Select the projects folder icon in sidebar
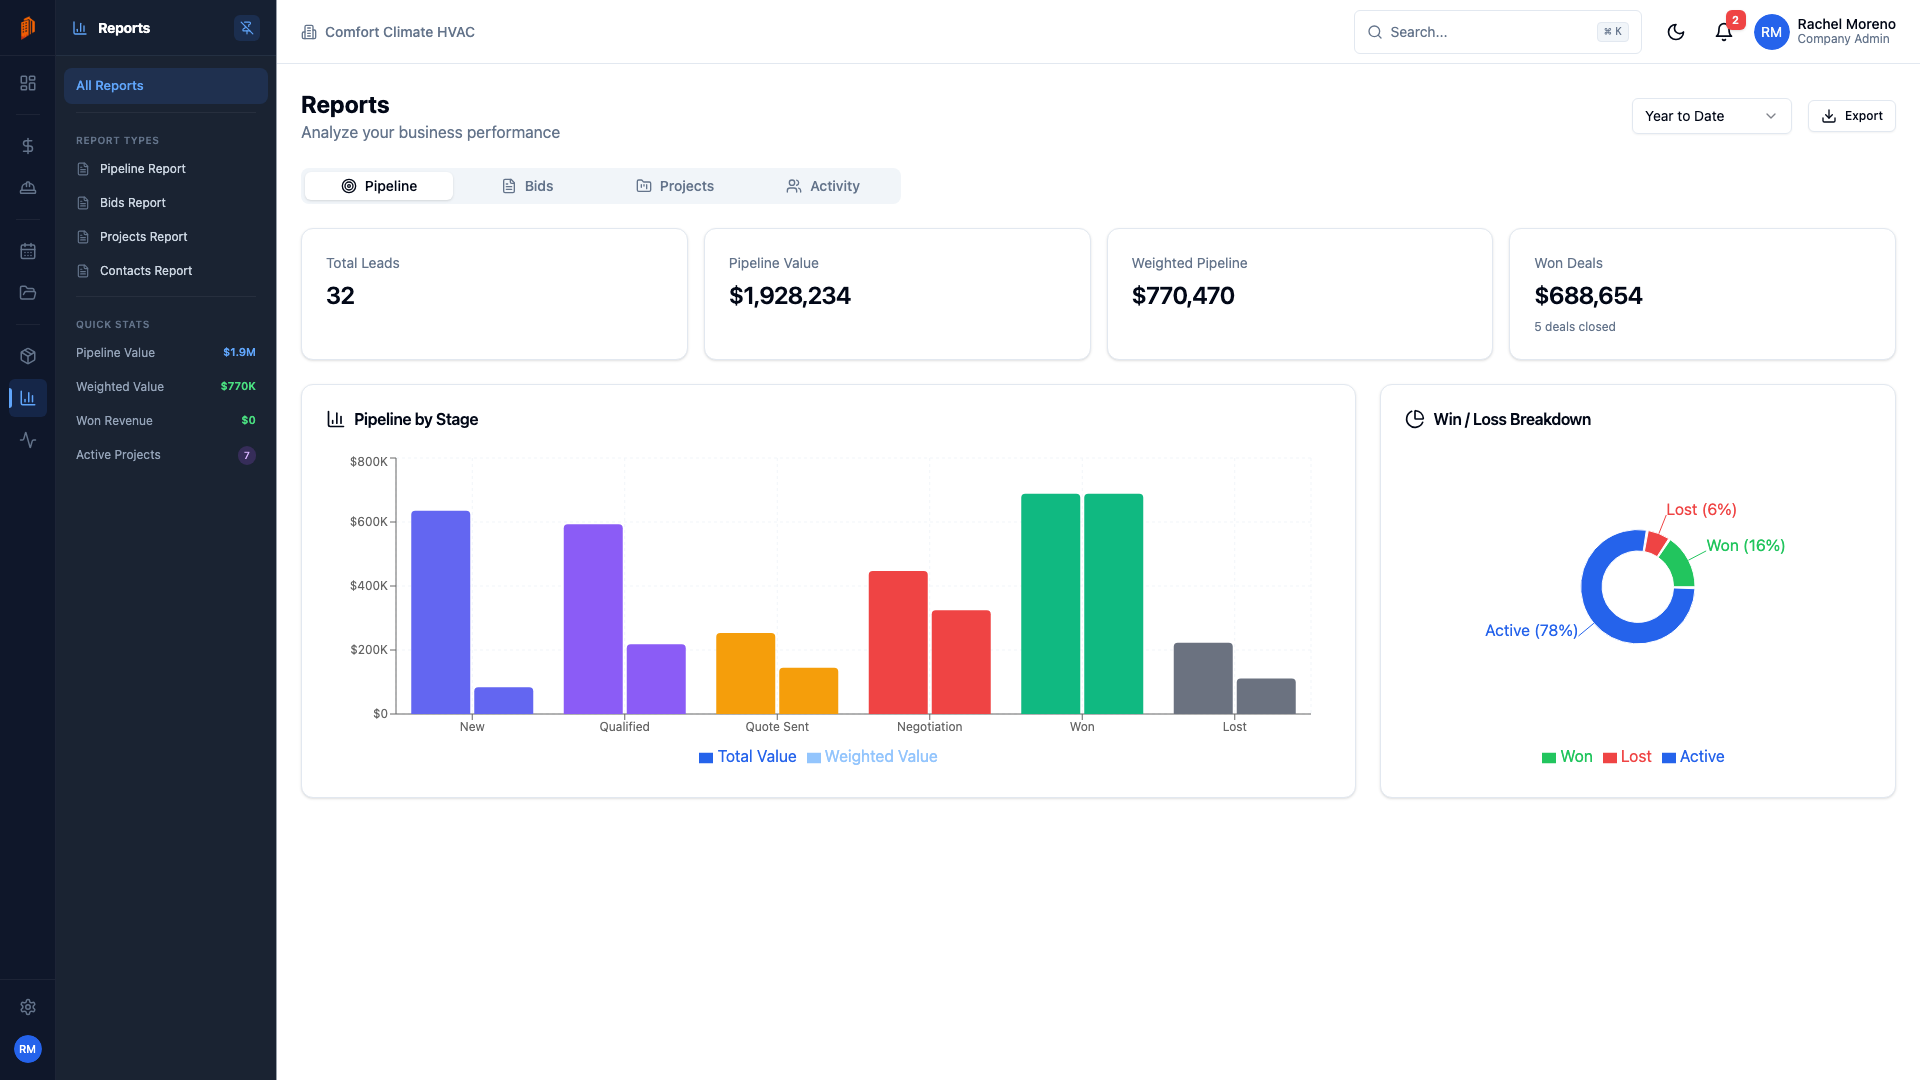 pos(27,293)
